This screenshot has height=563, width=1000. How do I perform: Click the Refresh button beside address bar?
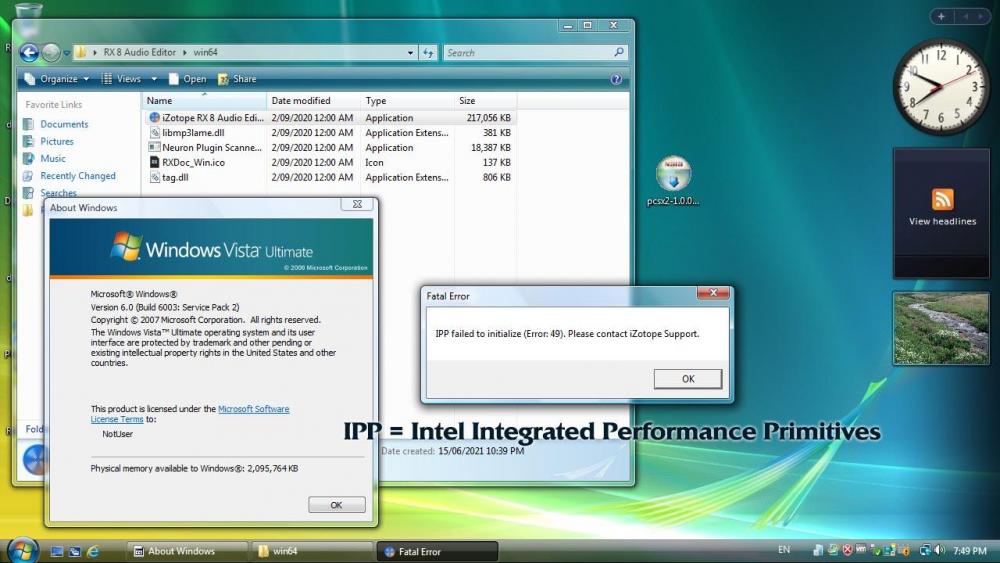tap(428, 53)
